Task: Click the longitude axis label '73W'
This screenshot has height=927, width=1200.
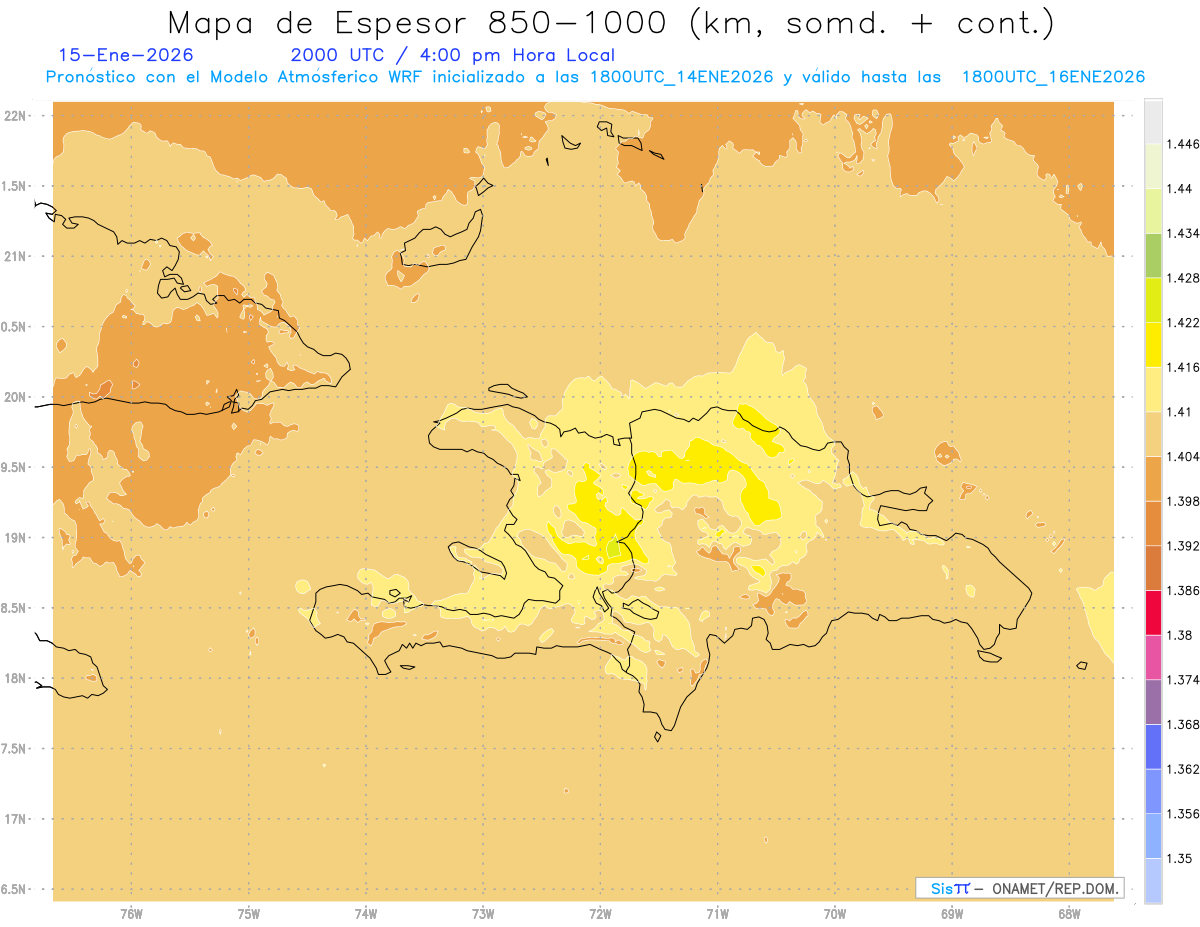Action: (483, 913)
